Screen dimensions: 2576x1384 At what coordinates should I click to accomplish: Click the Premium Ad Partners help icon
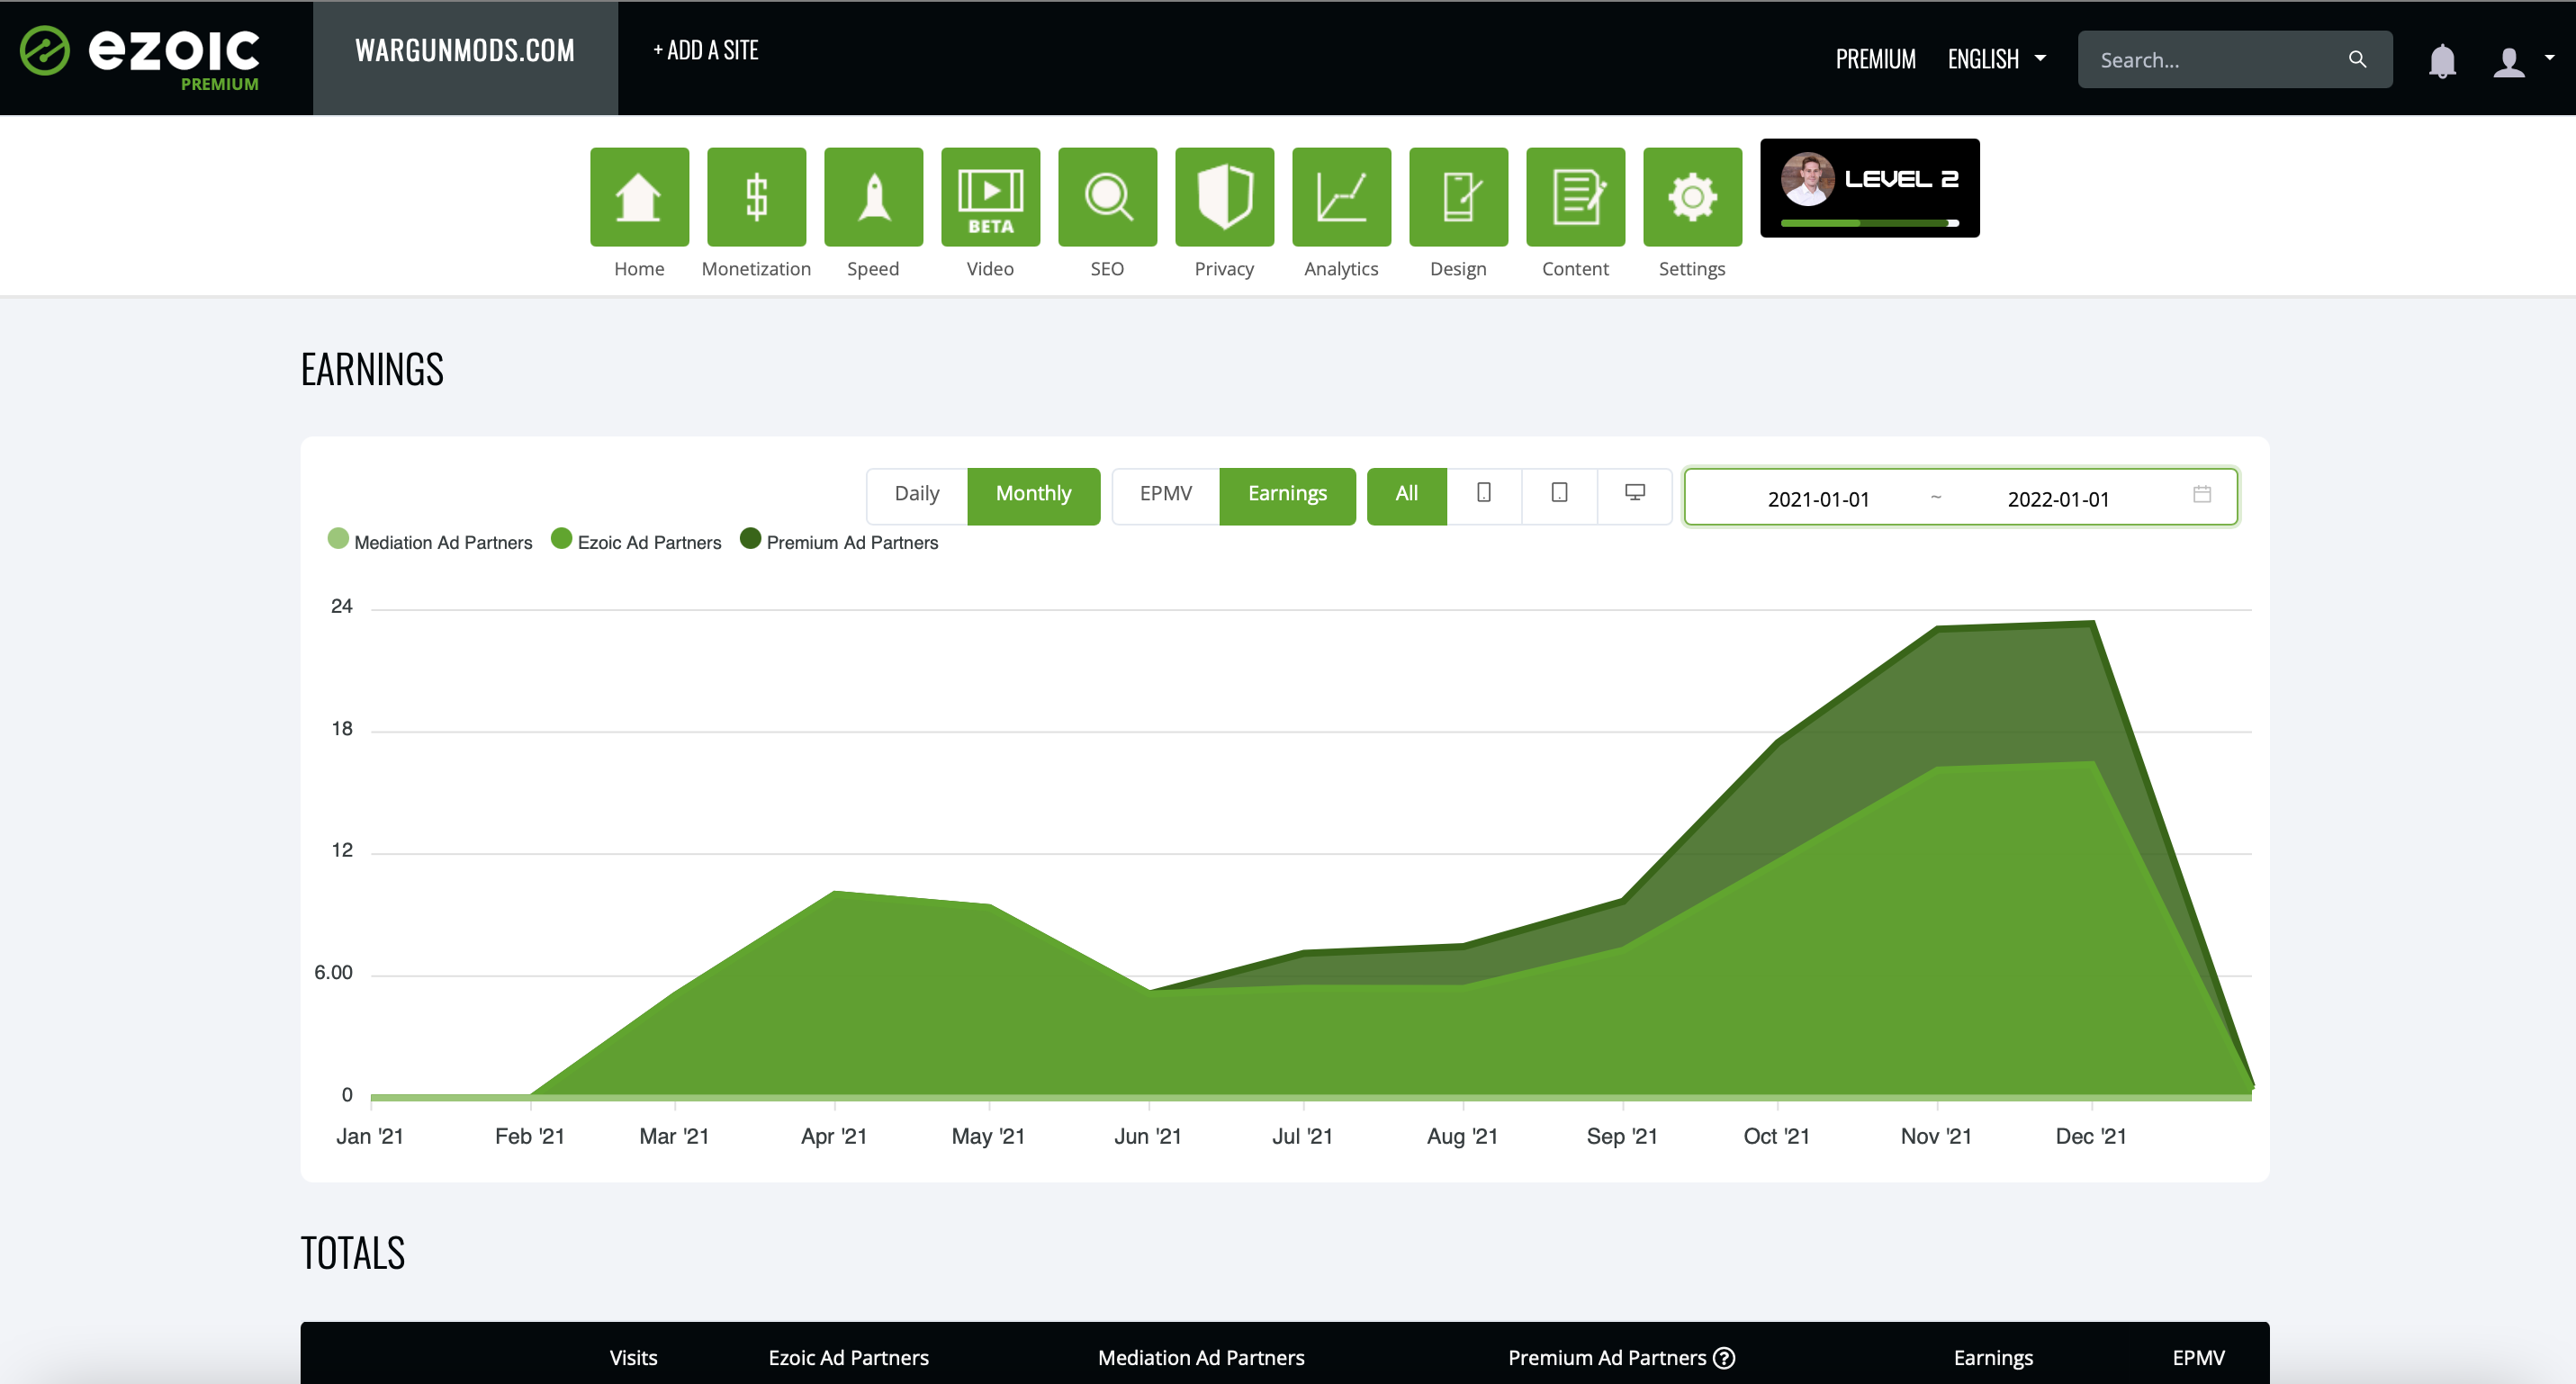1724,1358
